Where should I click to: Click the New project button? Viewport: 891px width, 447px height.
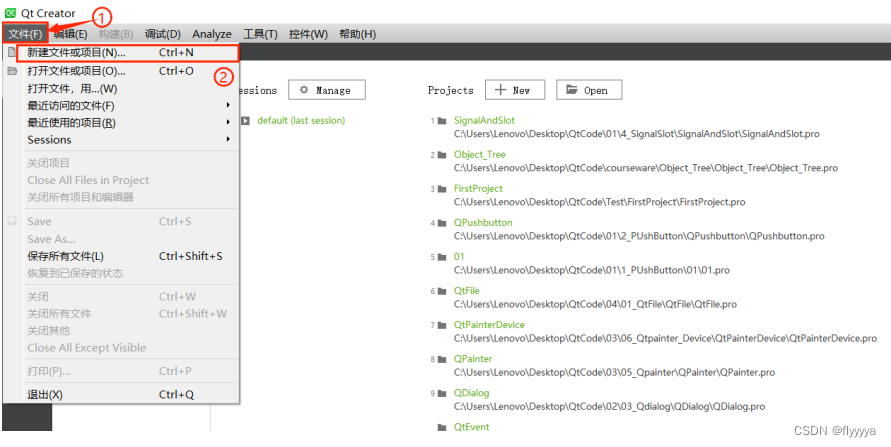[515, 90]
